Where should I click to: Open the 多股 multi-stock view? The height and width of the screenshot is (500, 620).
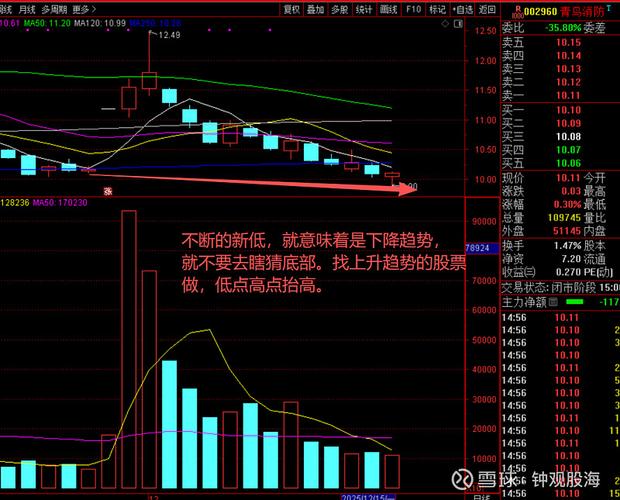pyautogui.click(x=339, y=9)
